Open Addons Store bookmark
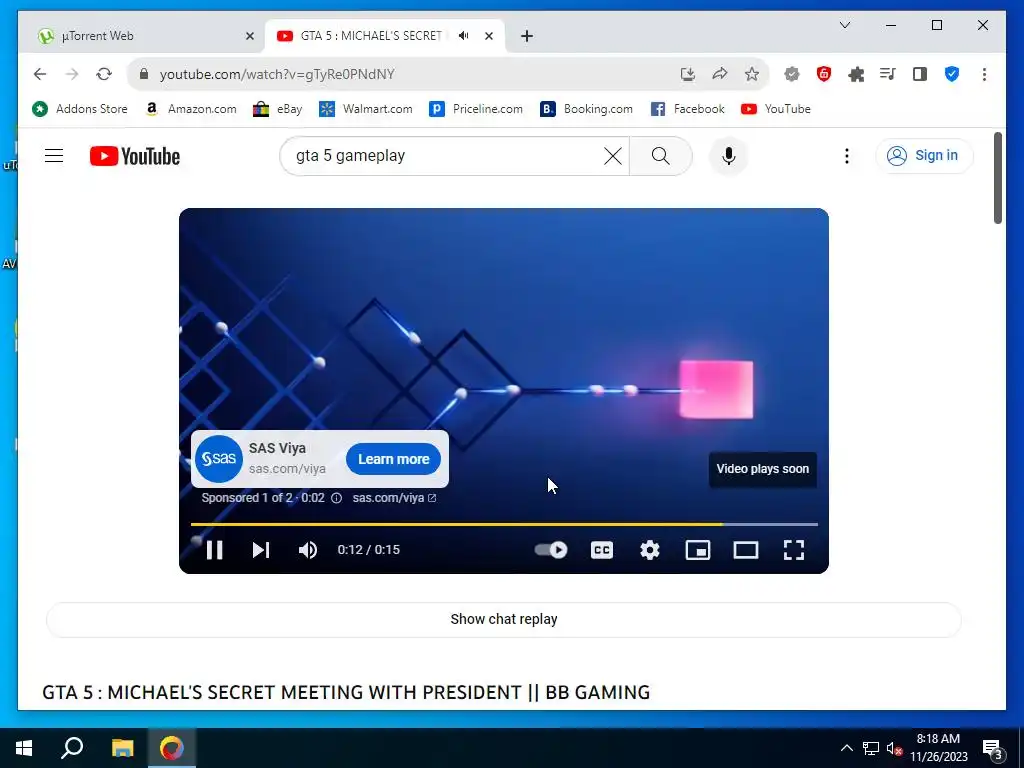 [80, 109]
